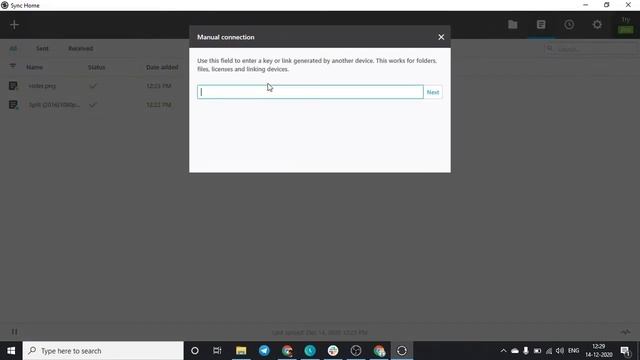The height and width of the screenshot is (360, 640).
Task: Select the first file name in list
Action: (x=42, y=86)
